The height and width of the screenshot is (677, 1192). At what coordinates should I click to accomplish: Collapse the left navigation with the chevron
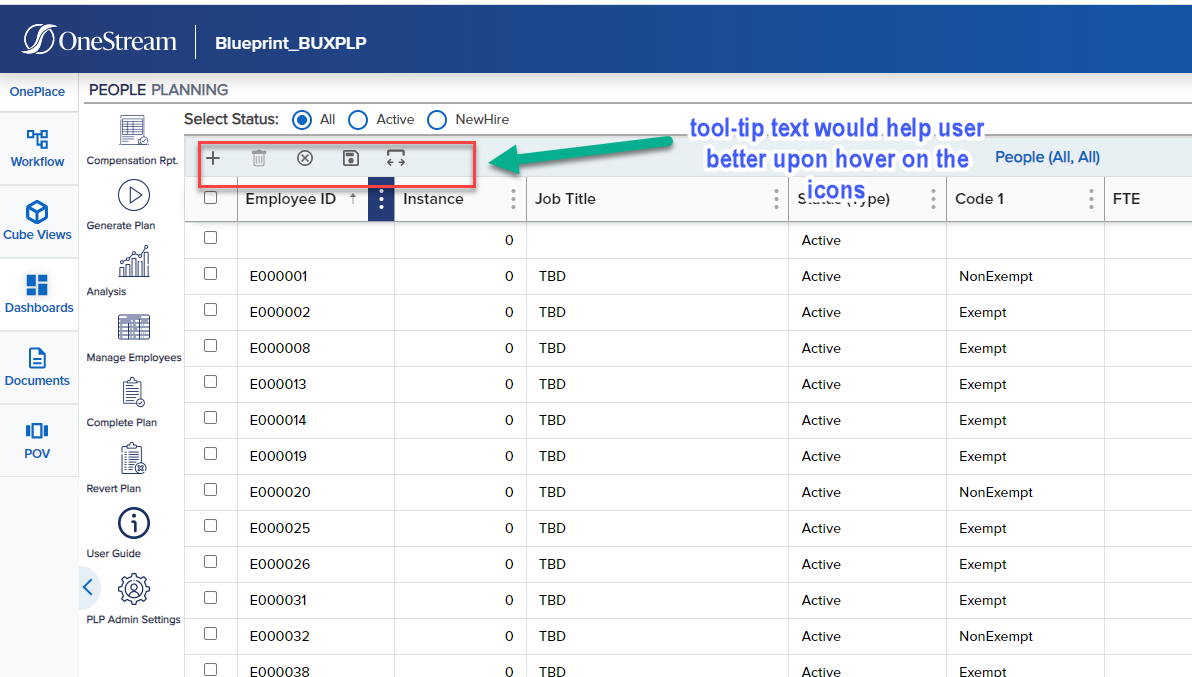pyautogui.click(x=88, y=588)
